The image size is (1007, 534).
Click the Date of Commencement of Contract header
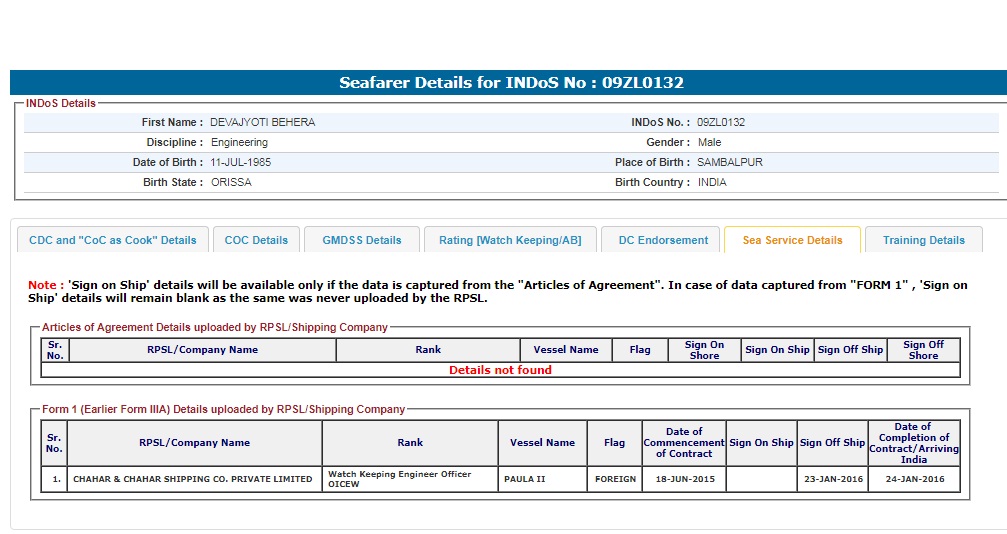[x=684, y=443]
